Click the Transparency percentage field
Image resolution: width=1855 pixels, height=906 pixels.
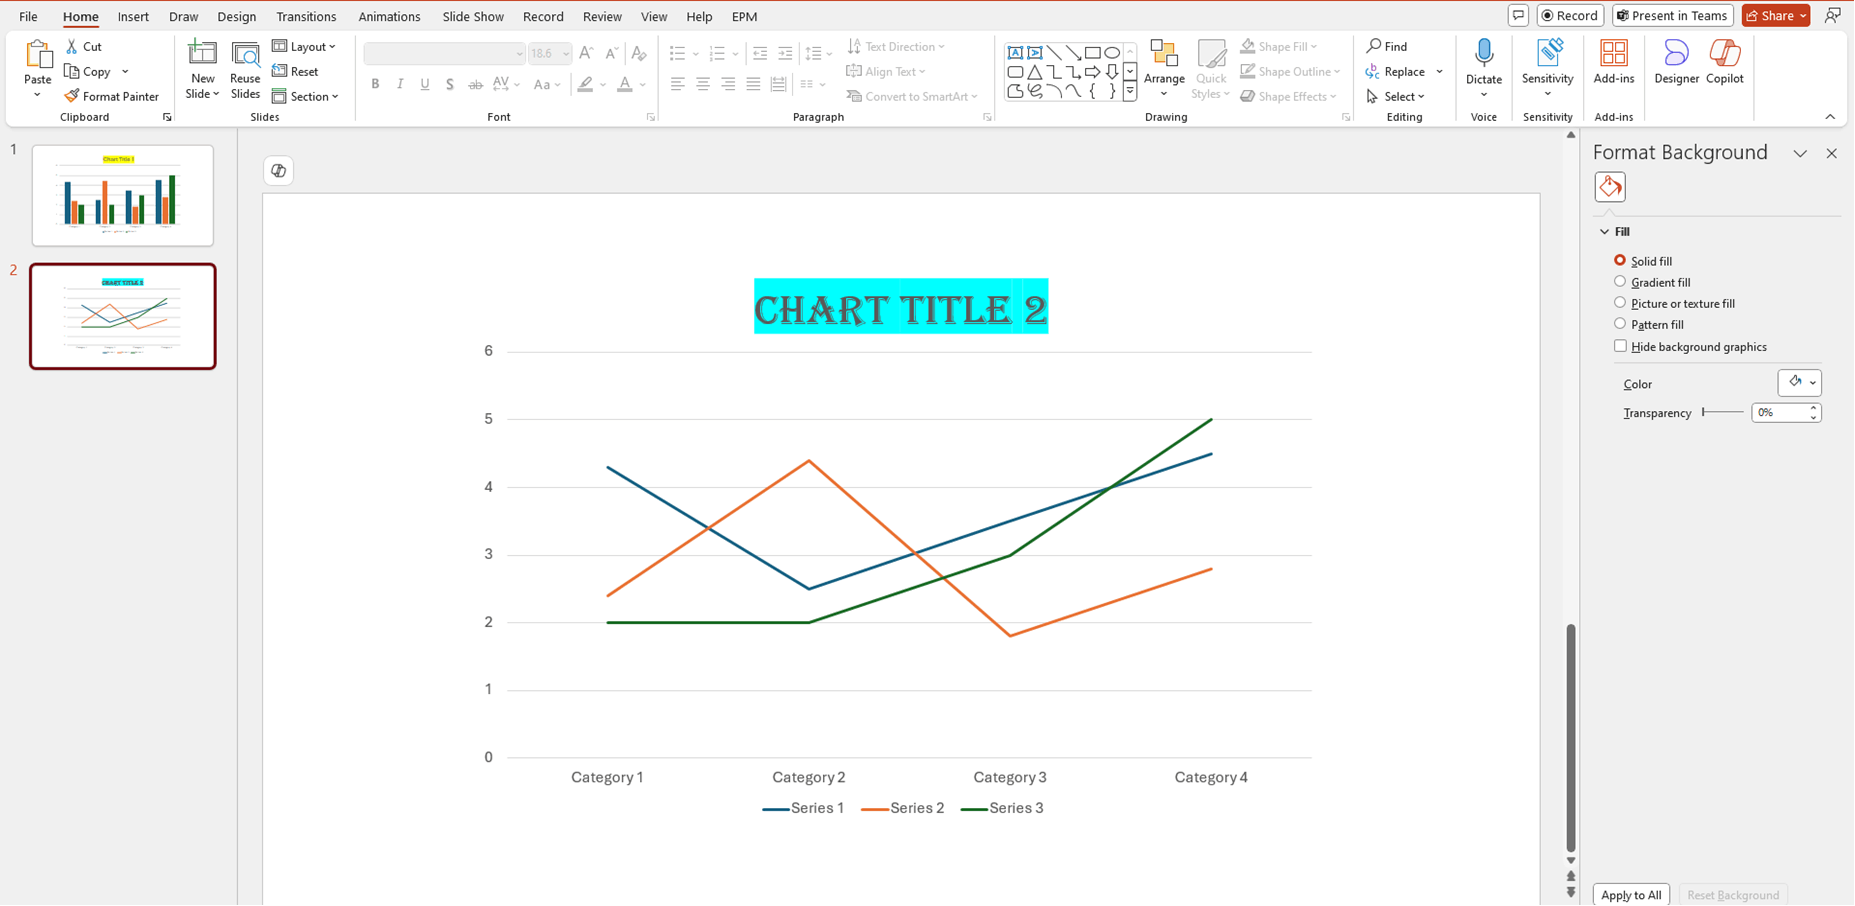[1779, 412]
